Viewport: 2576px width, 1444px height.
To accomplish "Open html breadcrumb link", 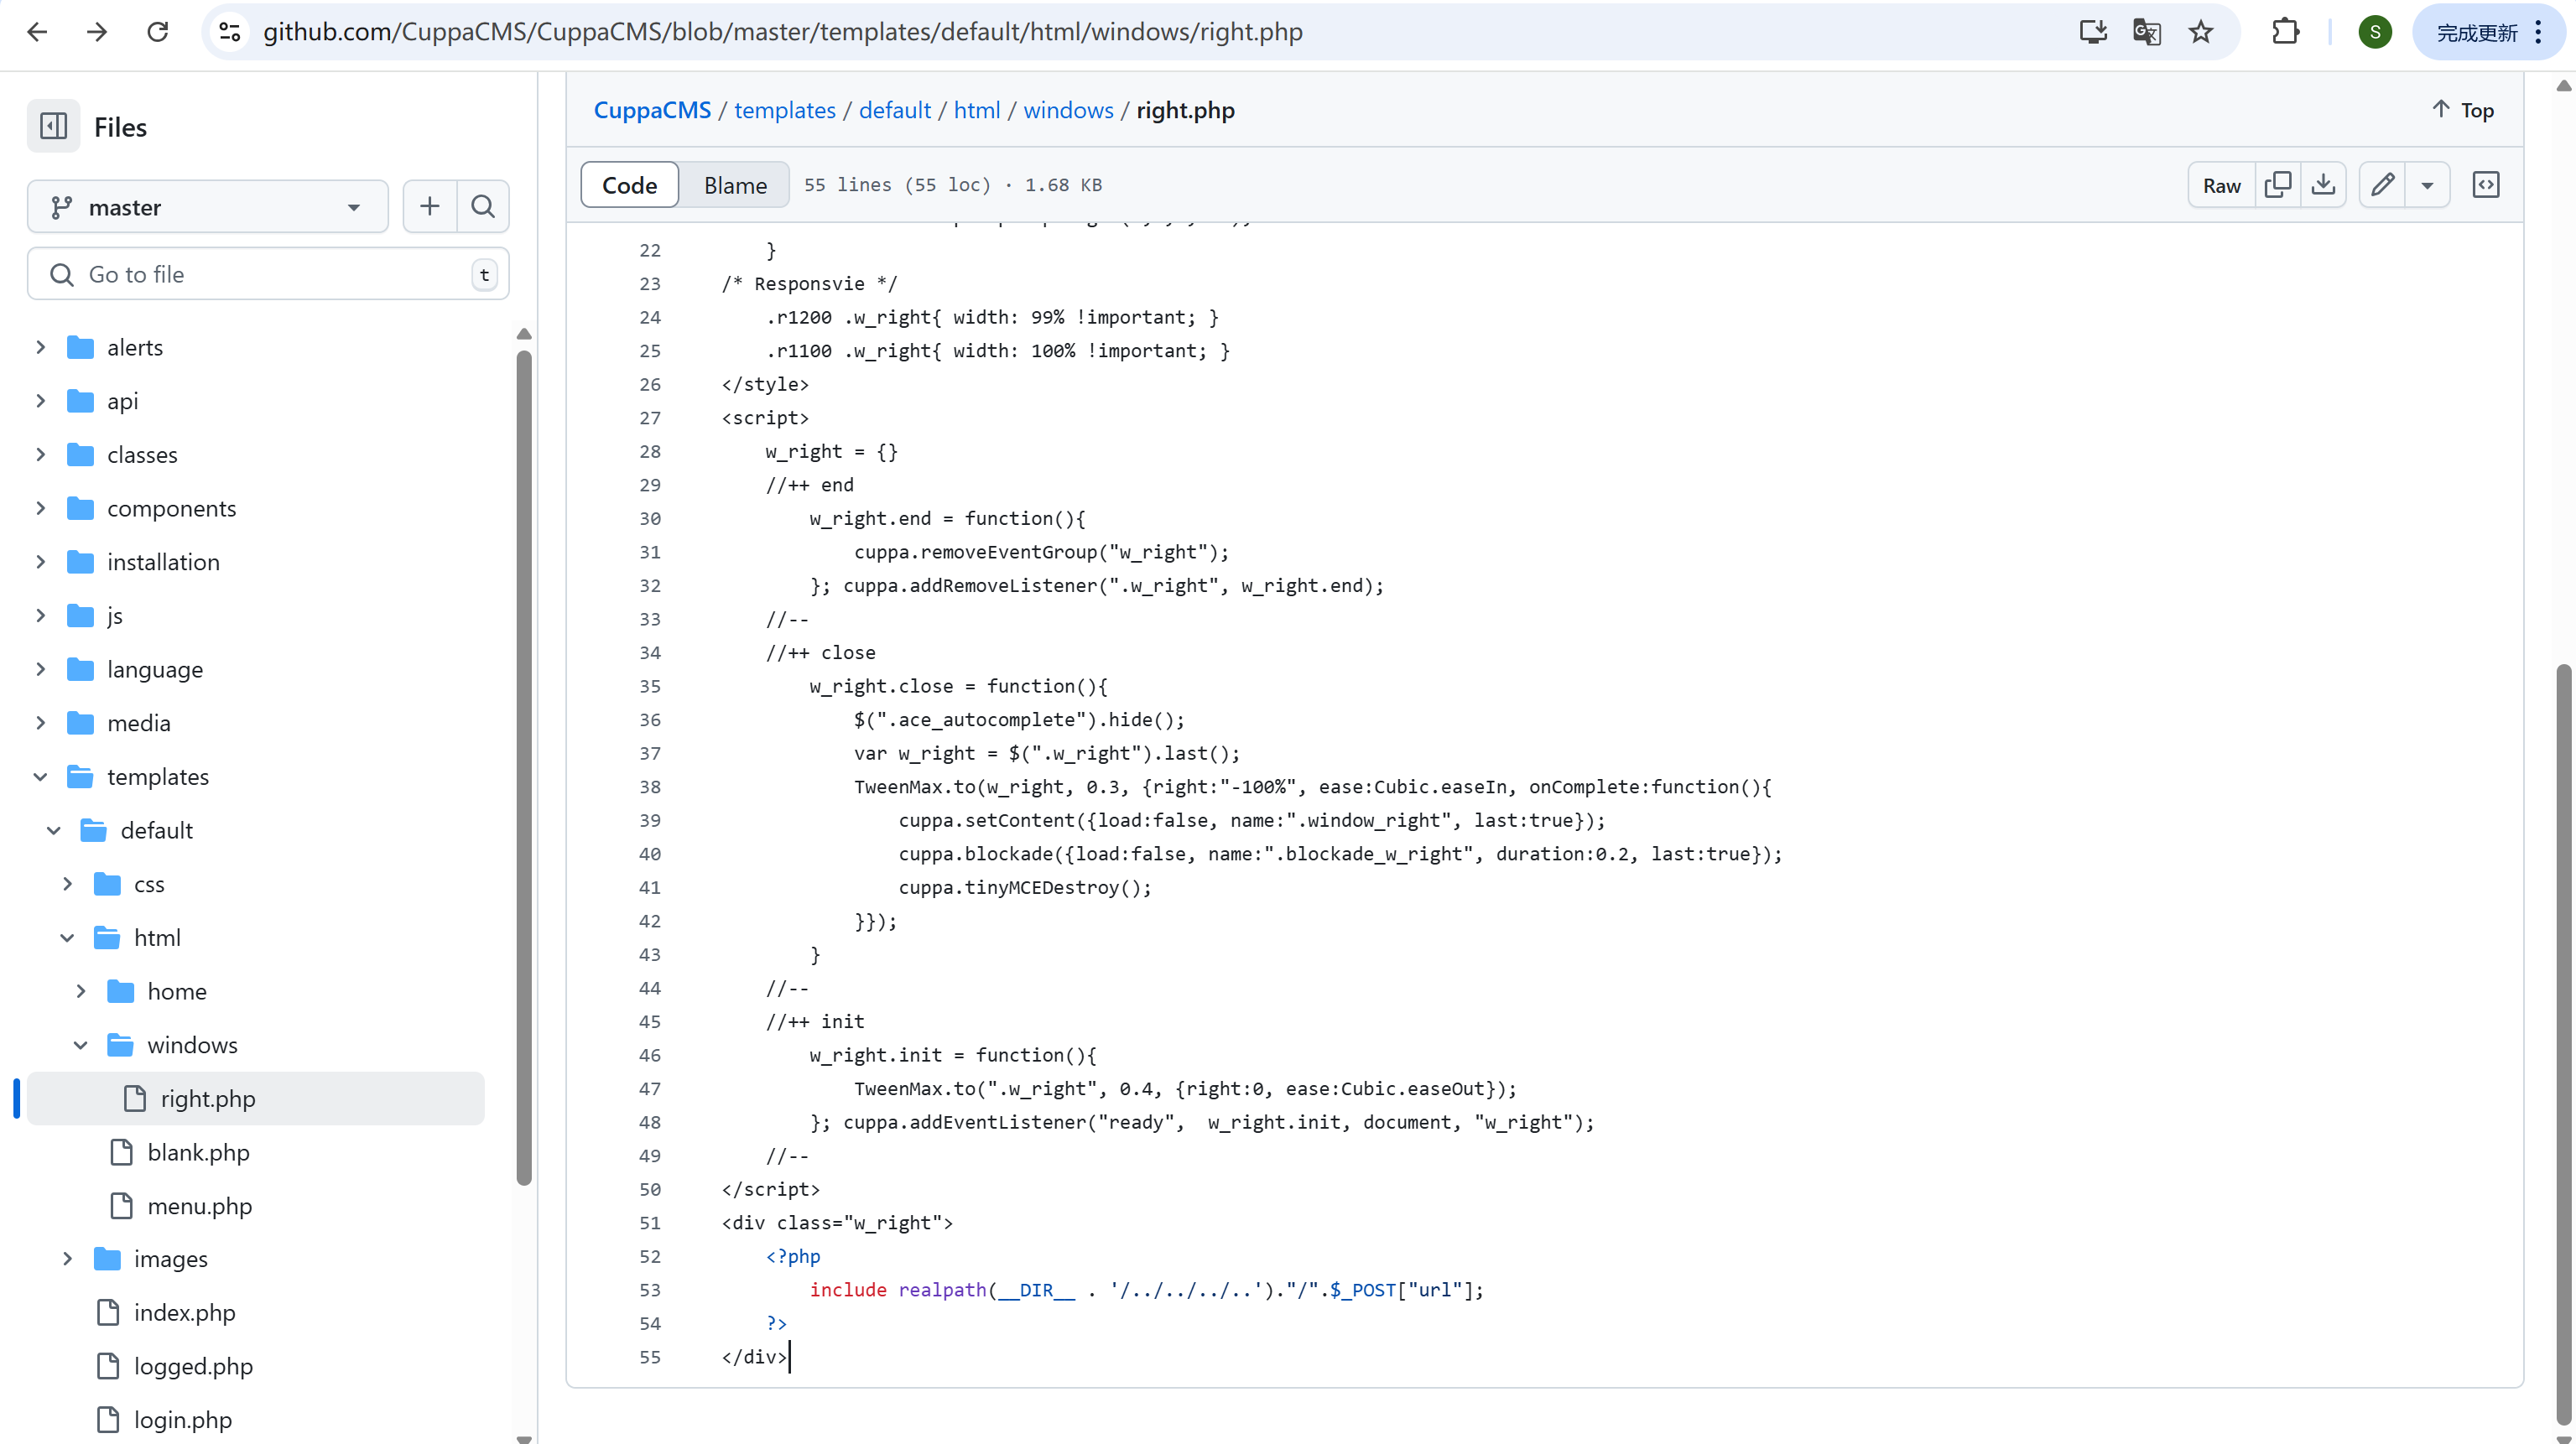I will click(976, 110).
